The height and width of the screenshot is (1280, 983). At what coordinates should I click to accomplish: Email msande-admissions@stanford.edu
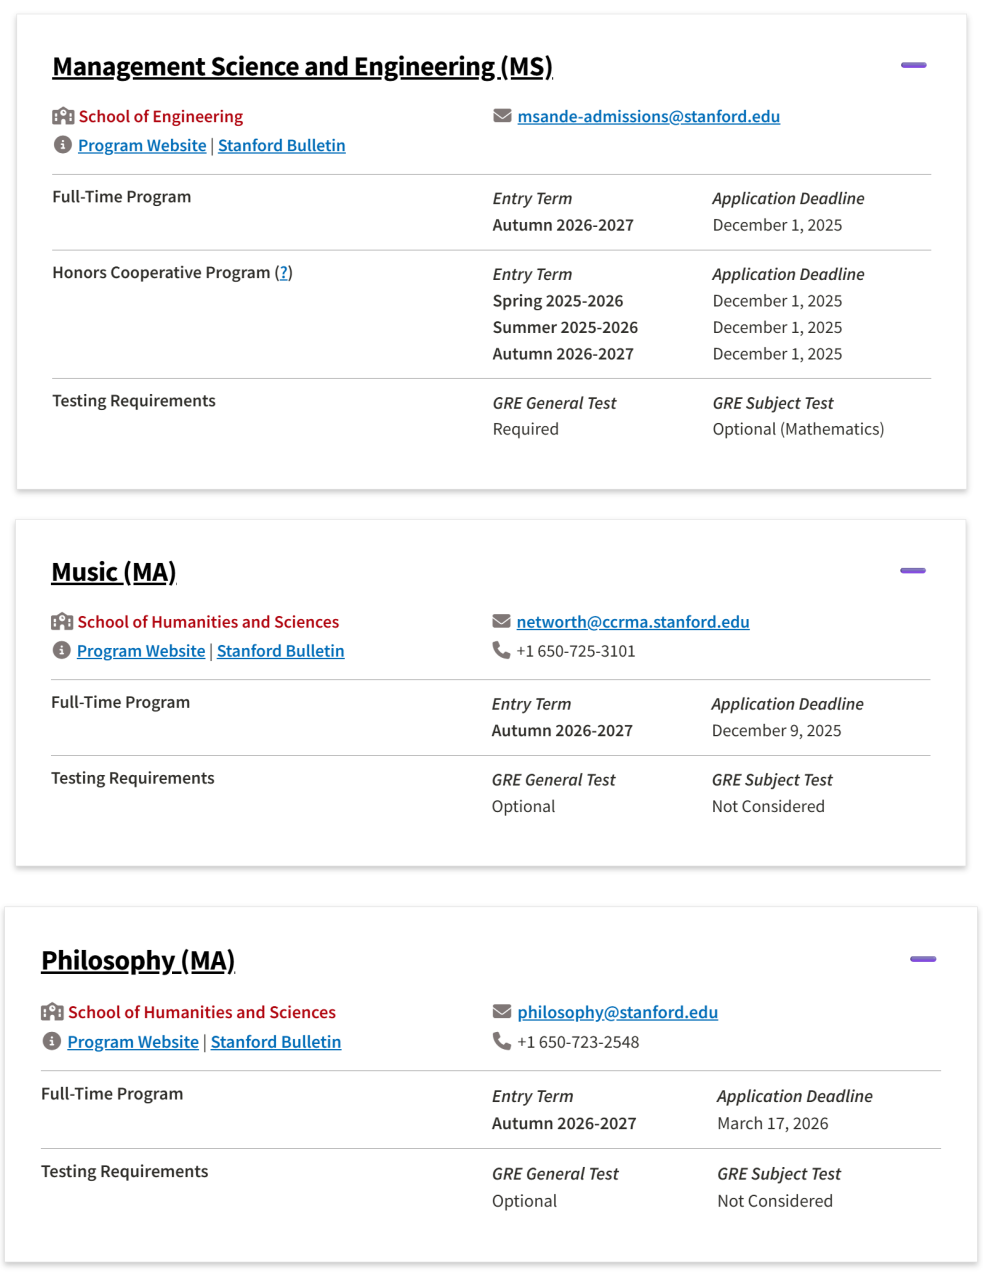(648, 117)
